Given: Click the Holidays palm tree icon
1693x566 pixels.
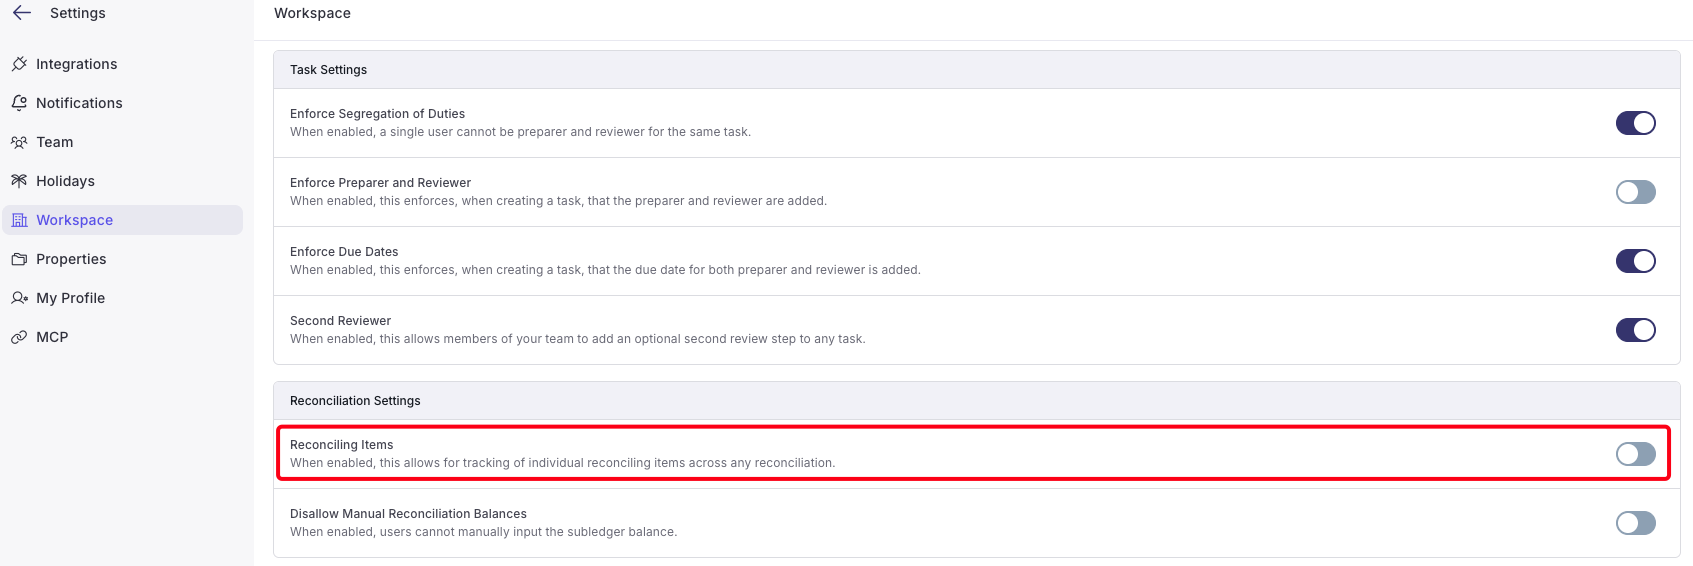Looking at the screenshot, I should coord(19,181).
